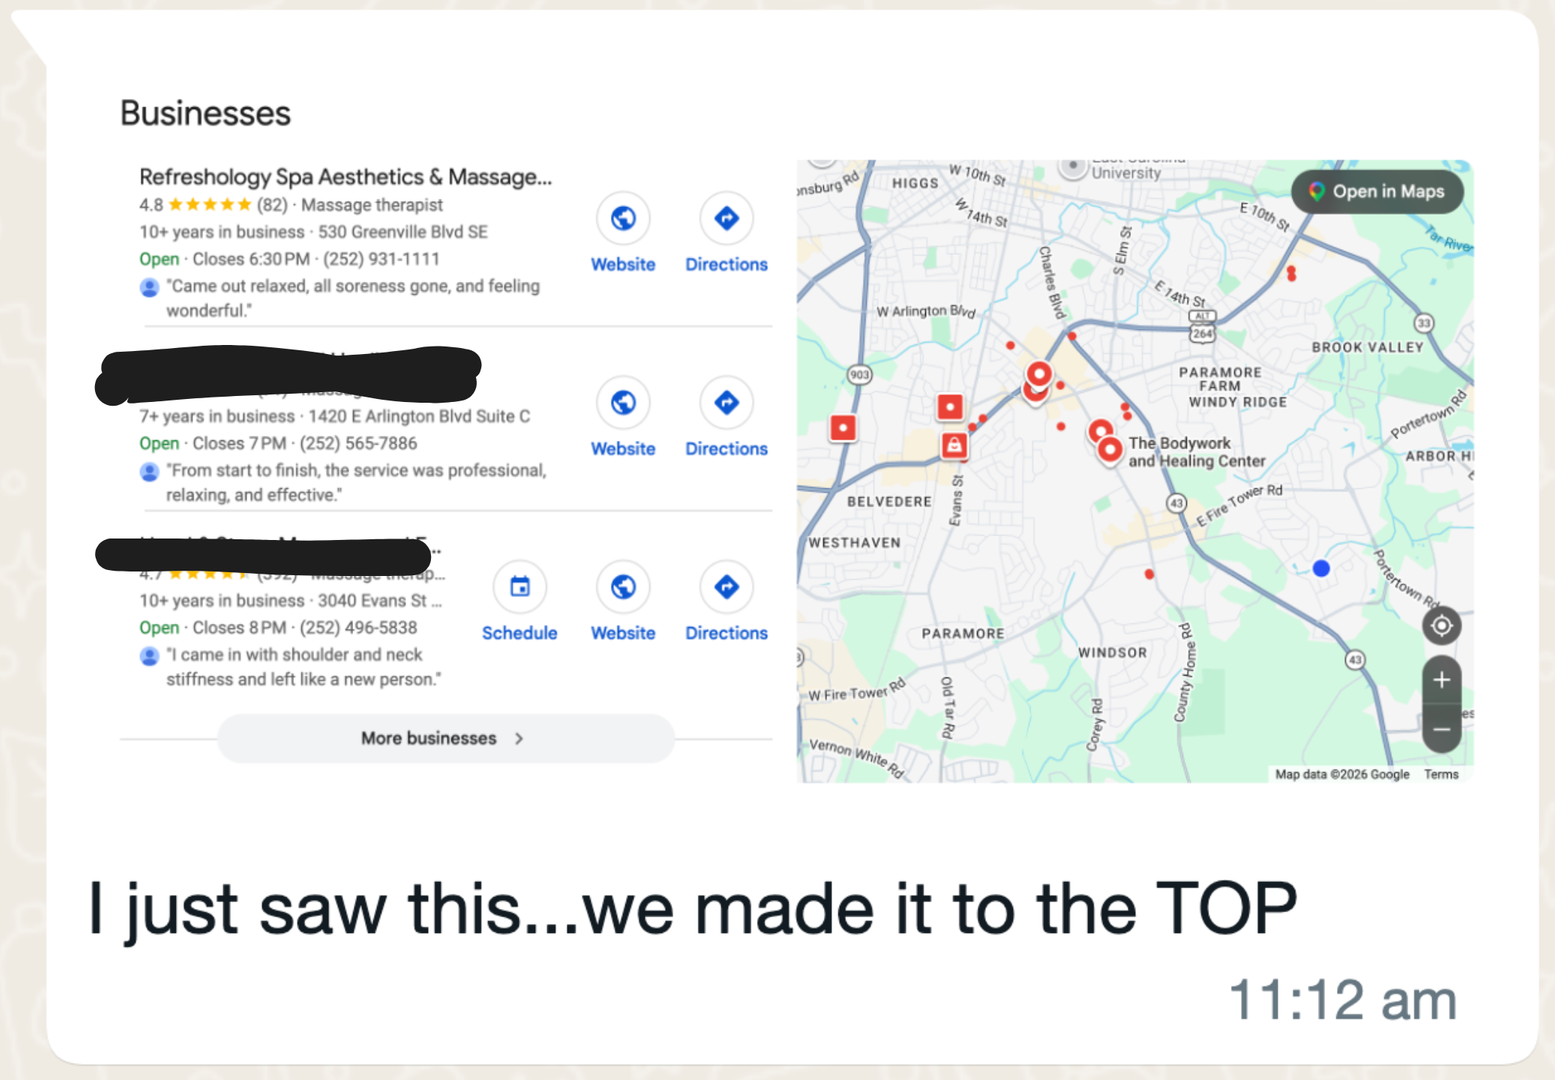Get directions to Refreshology Spa

click(x=726, y=218)
